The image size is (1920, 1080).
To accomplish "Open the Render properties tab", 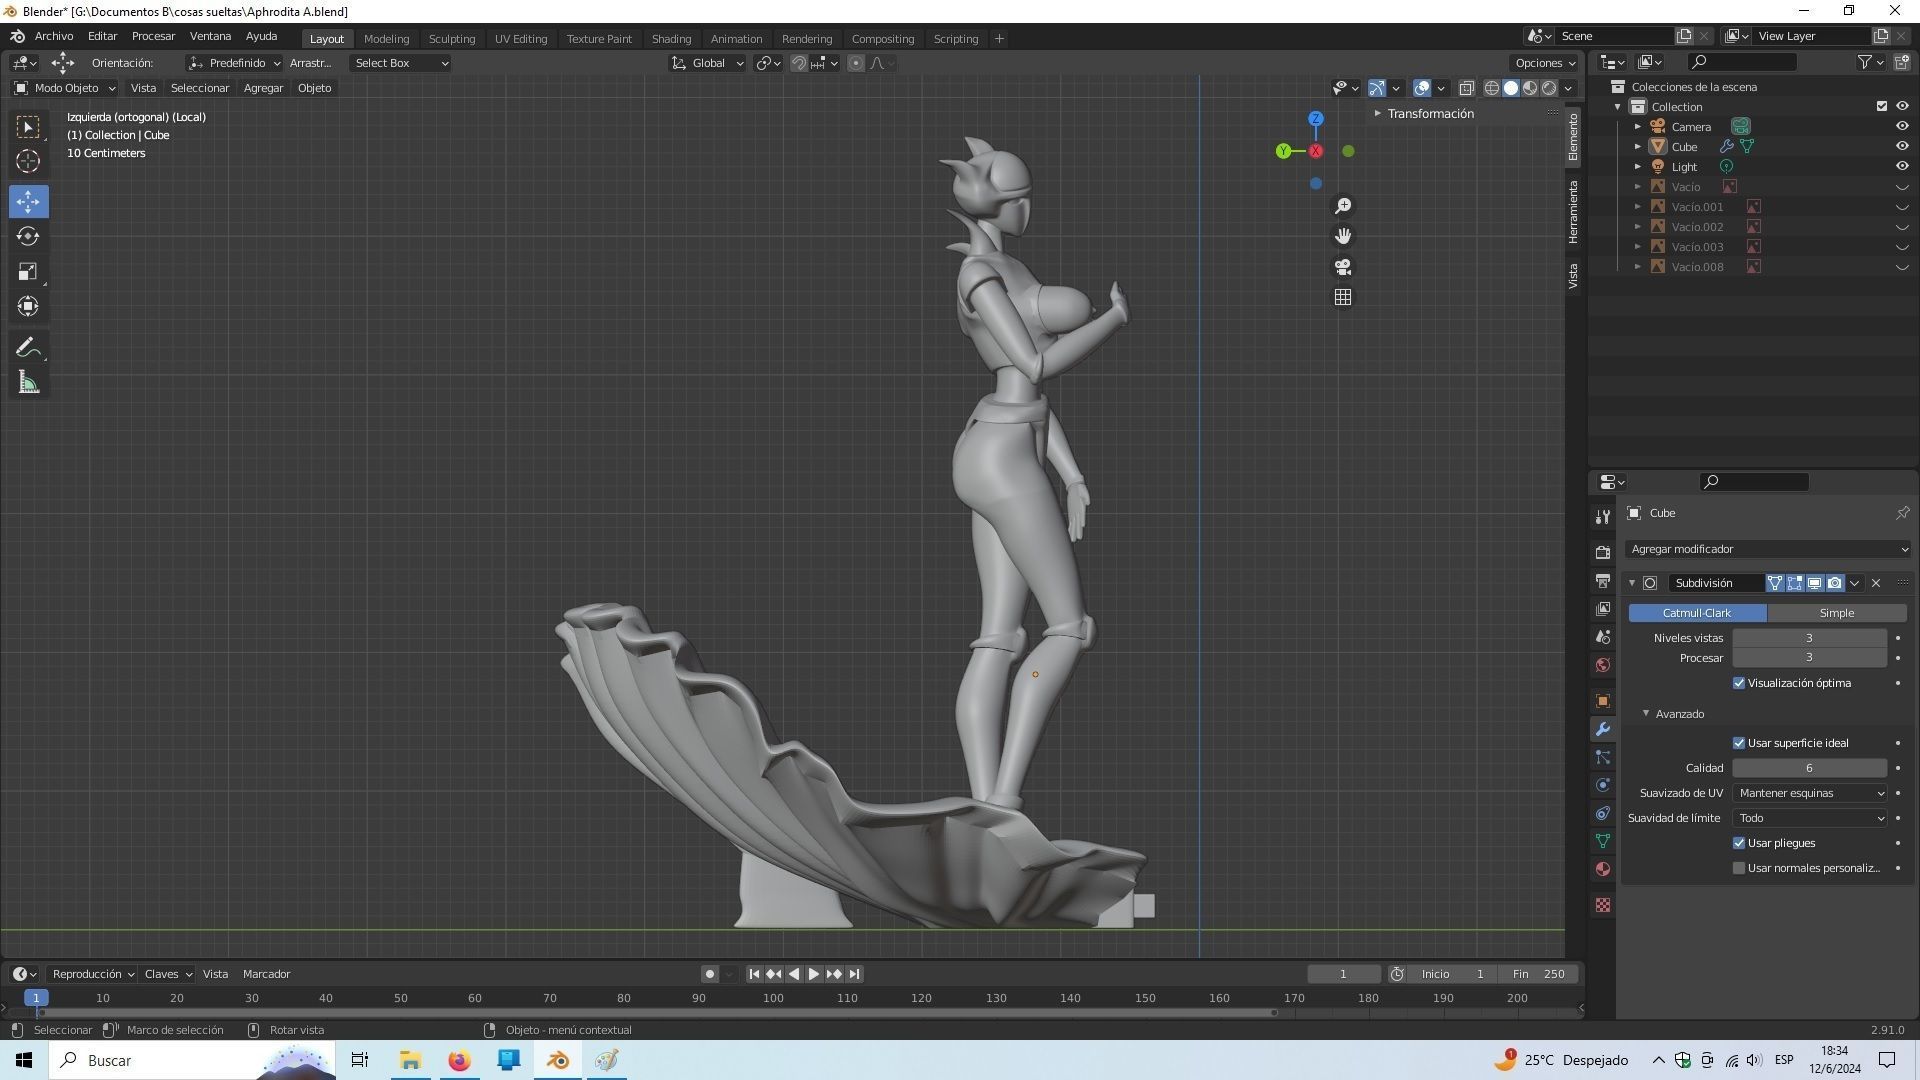I will coord(1603,552).
